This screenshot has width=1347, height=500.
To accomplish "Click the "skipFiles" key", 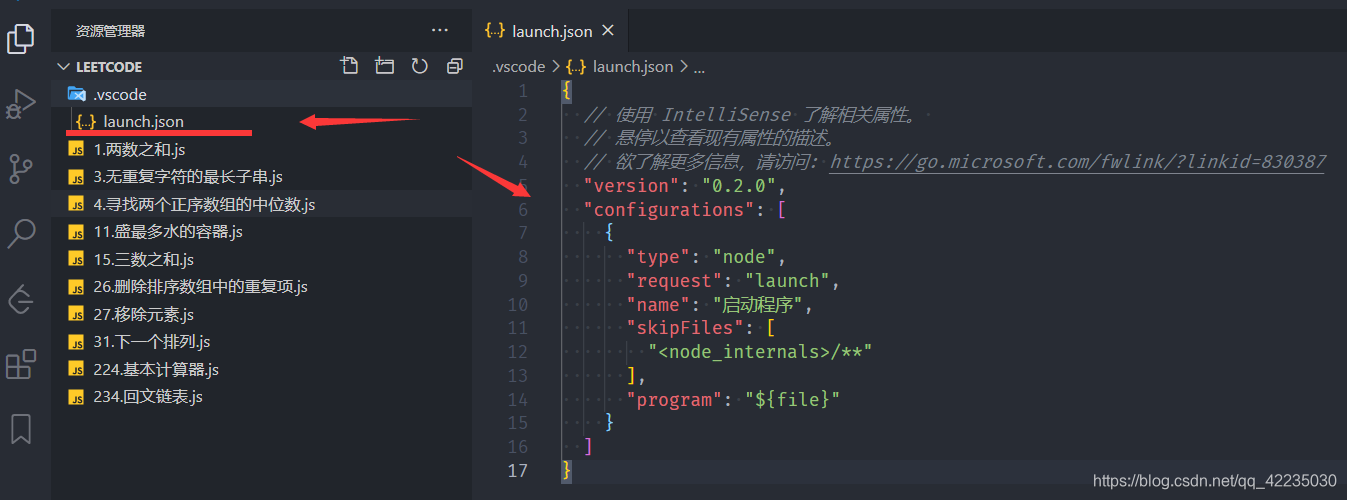I will pos(686,328).
